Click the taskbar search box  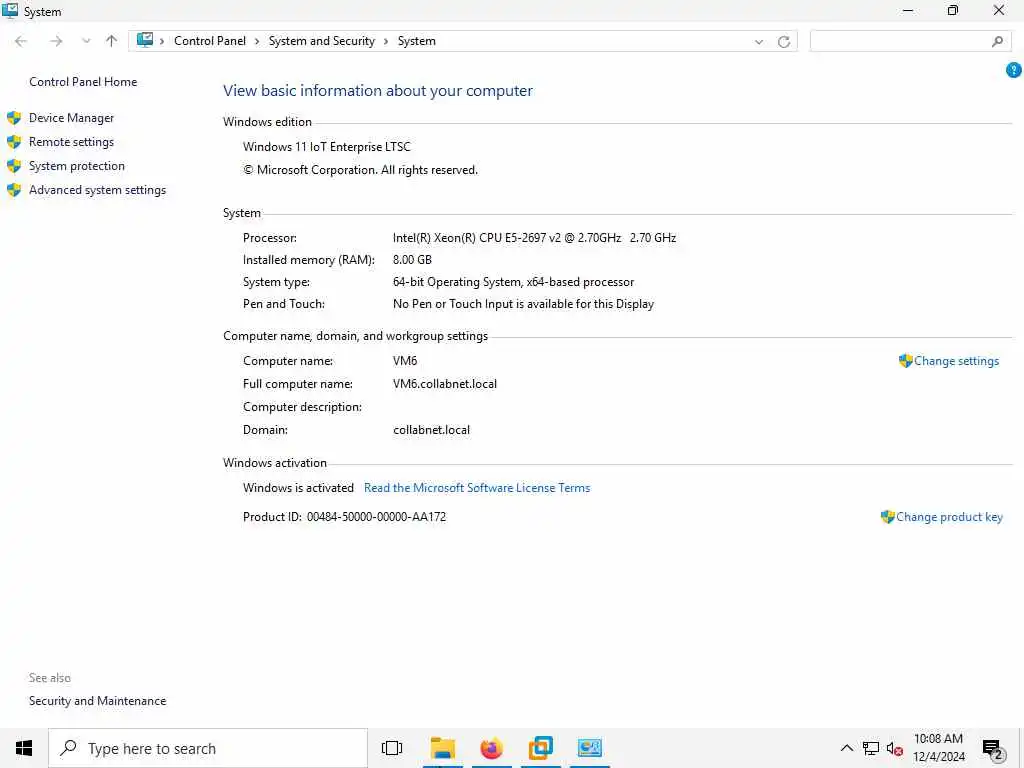(x=208, y=748)
